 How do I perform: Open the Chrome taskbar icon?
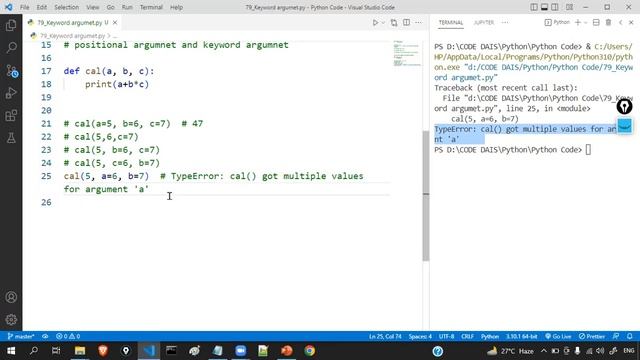(309, 351)
